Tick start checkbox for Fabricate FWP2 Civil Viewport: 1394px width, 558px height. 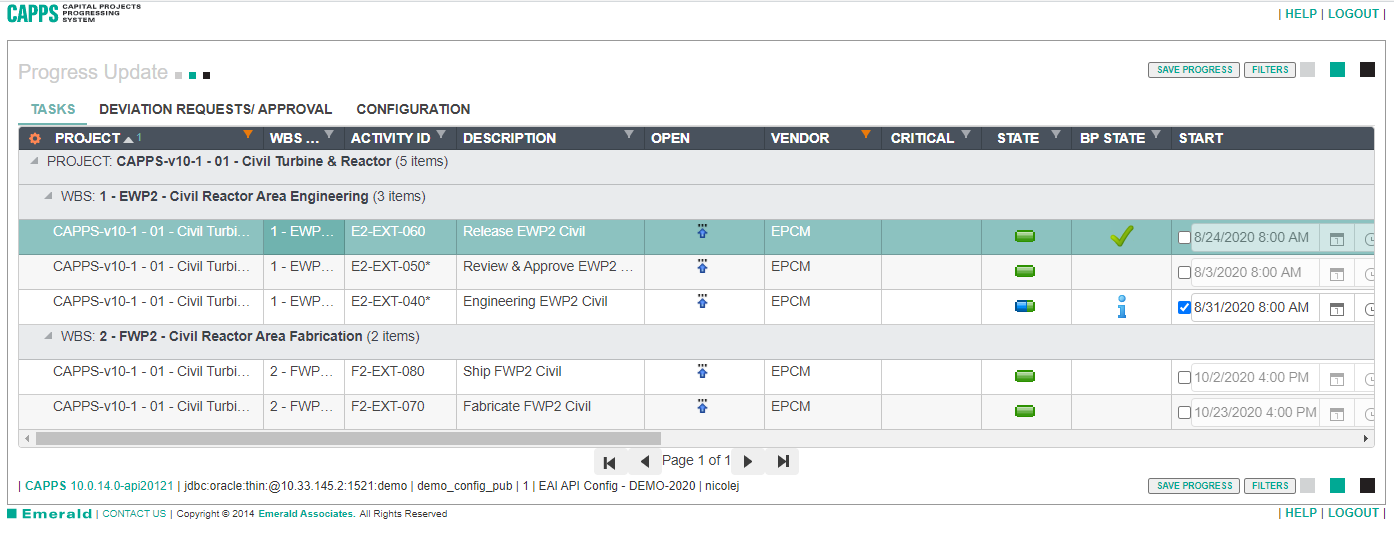[x=1185, y=413]
